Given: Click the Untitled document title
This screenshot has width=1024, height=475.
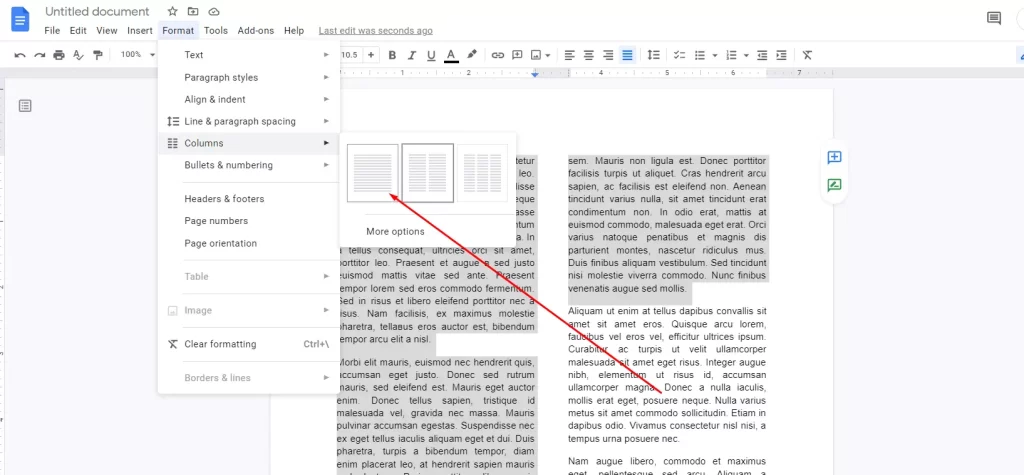Looking at the screenshot, I should pyautogui.click(x=97, y=12).
